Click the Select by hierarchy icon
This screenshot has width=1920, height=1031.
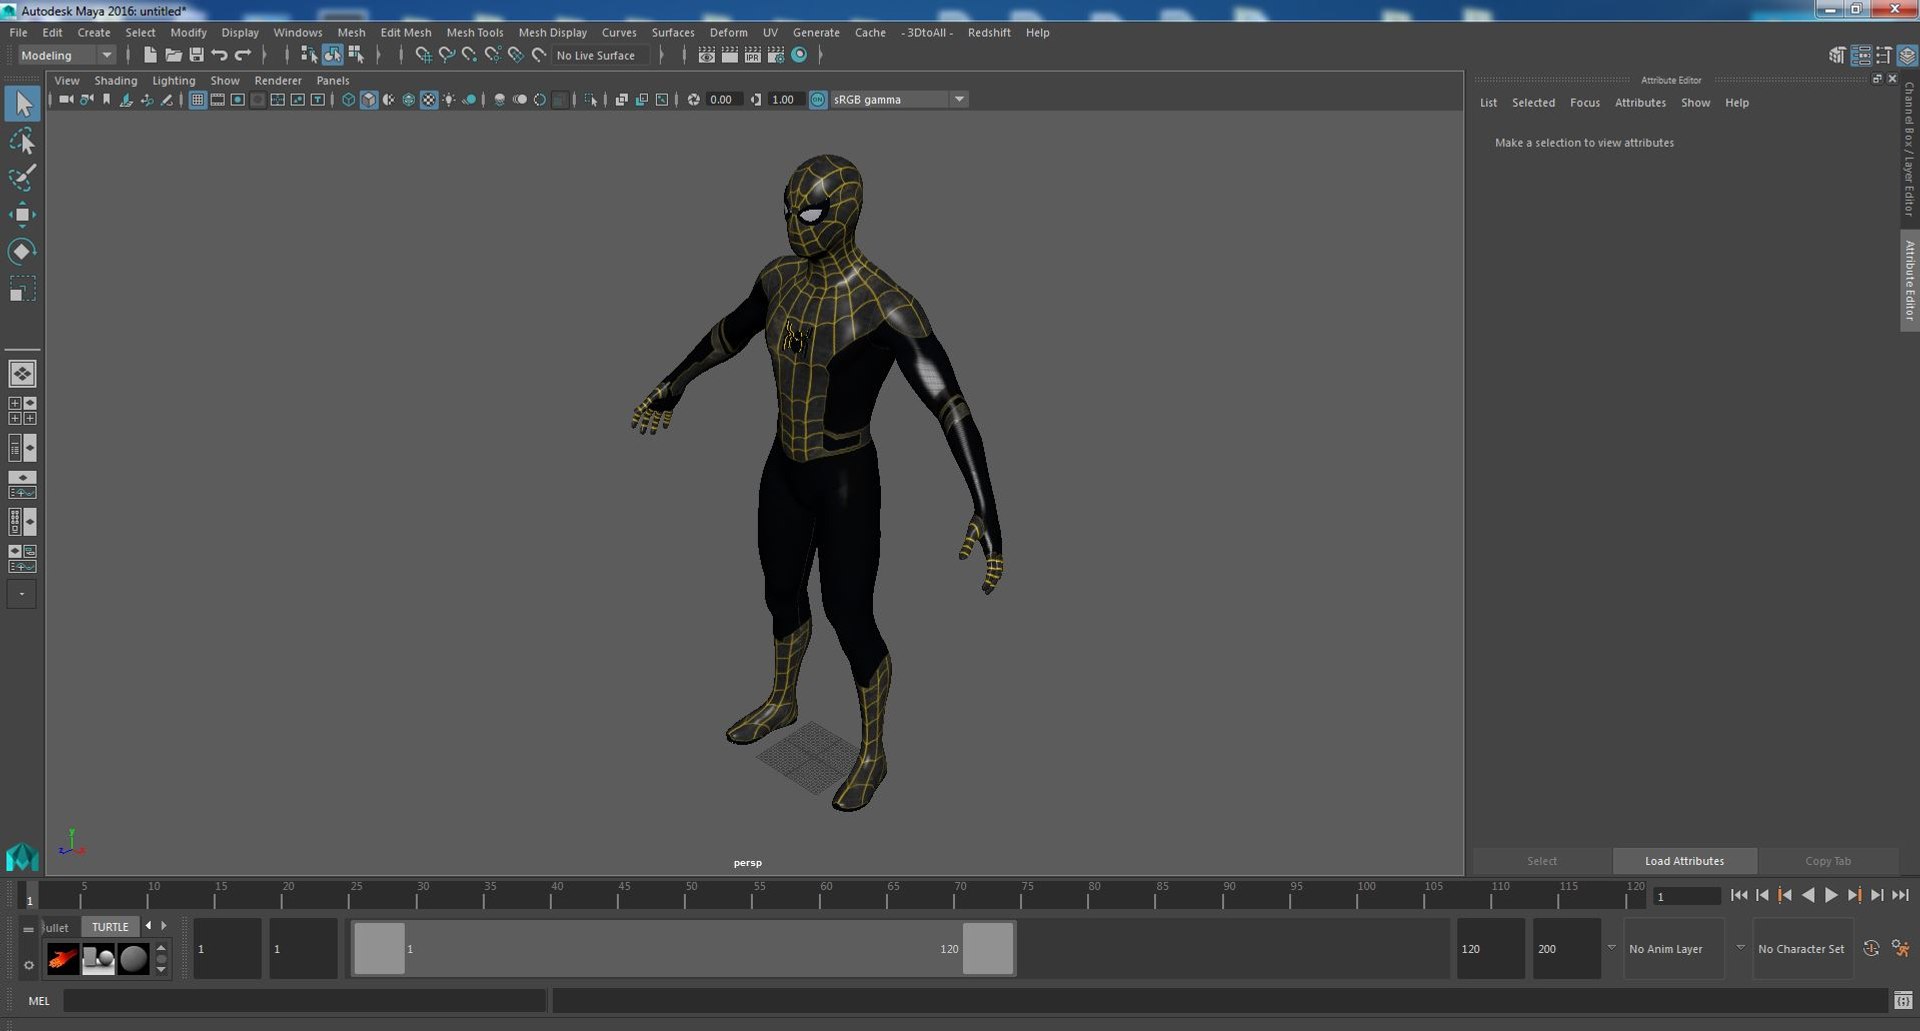309,55
